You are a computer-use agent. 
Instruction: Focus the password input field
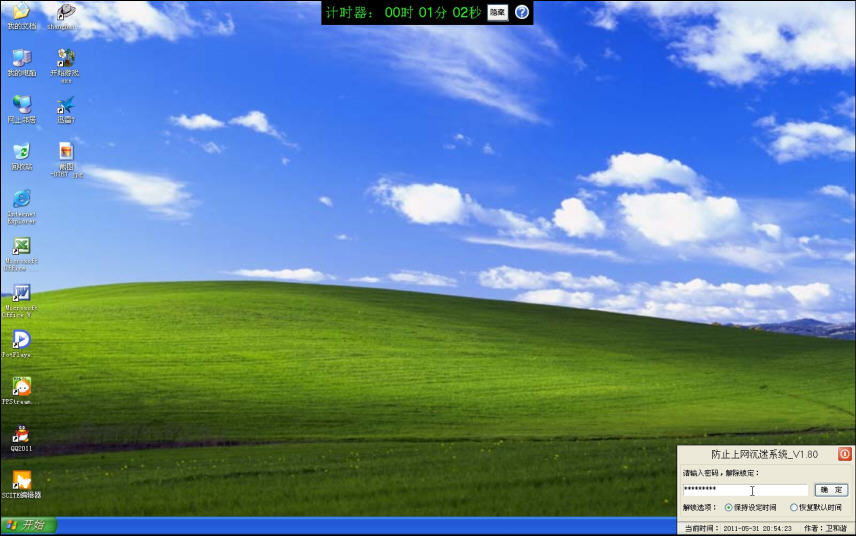pos(745,490)
